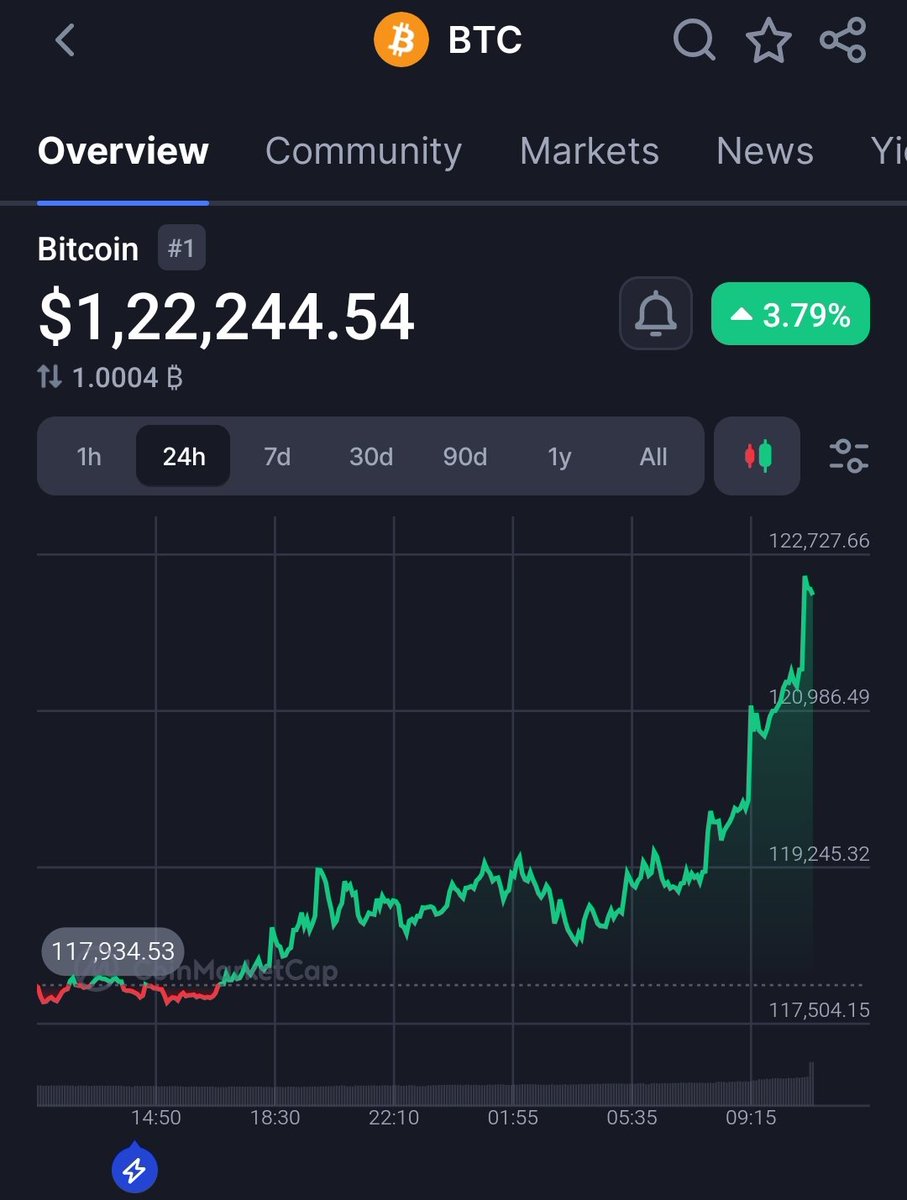Switch to the Markets tab
The height and width of the screenshot is (1200, 907).
pos(589,151)
